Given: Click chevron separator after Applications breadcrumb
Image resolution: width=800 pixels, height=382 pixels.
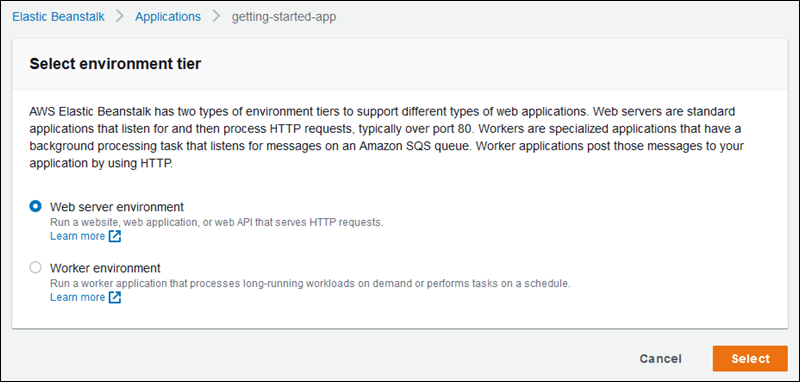Looking at the screenshot, I should 216,16.
